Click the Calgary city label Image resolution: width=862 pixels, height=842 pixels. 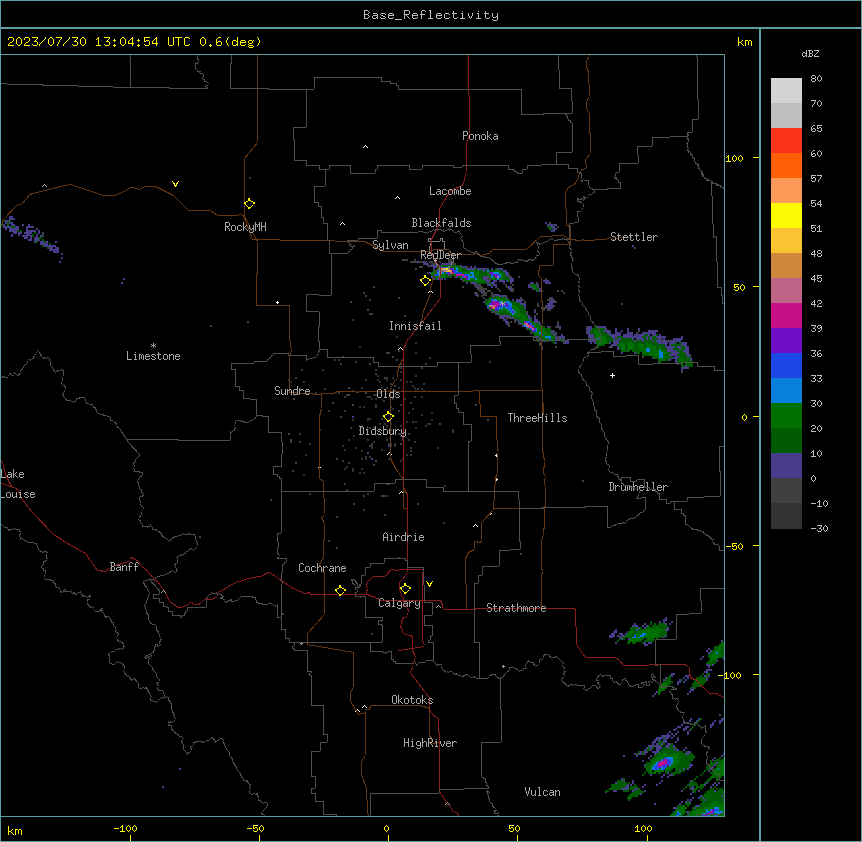[399, 603]
